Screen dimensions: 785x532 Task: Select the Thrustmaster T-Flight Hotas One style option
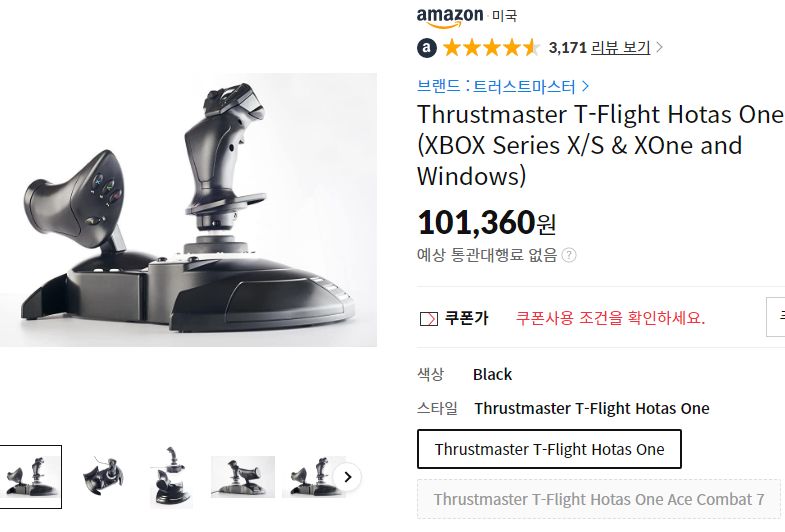549,449
